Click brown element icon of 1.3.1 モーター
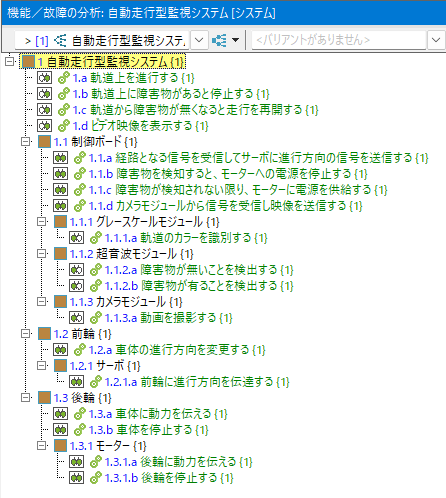Viewport: 446px width, 498px height. click(x=60, y=446)
